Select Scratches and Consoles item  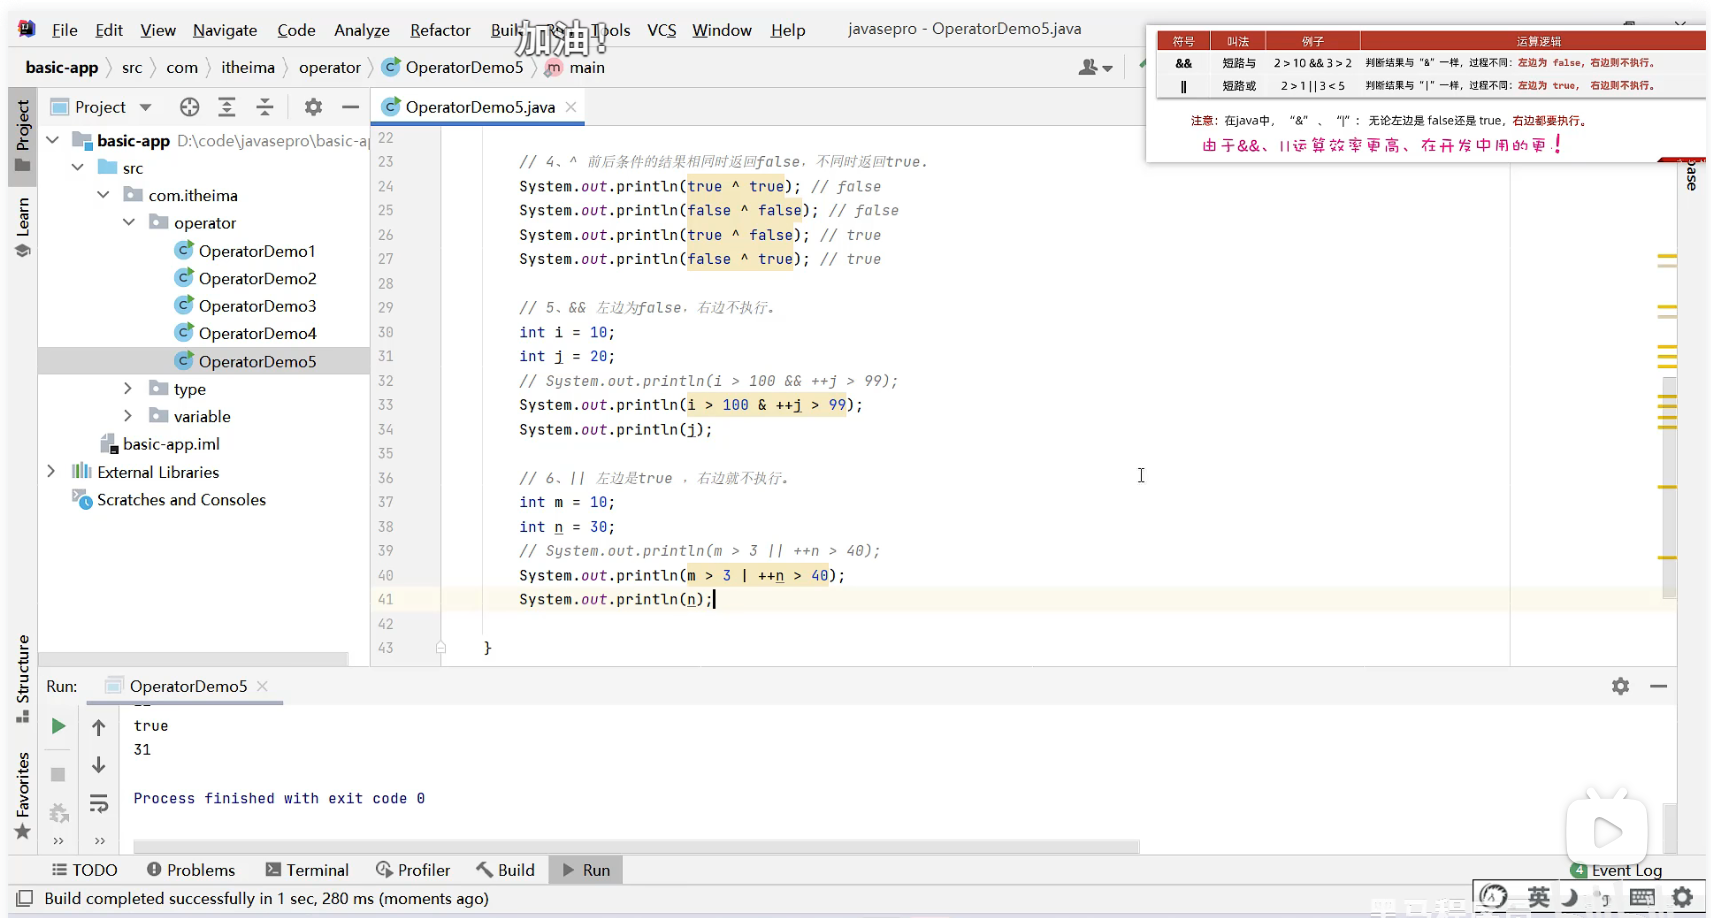pos(169,499)
